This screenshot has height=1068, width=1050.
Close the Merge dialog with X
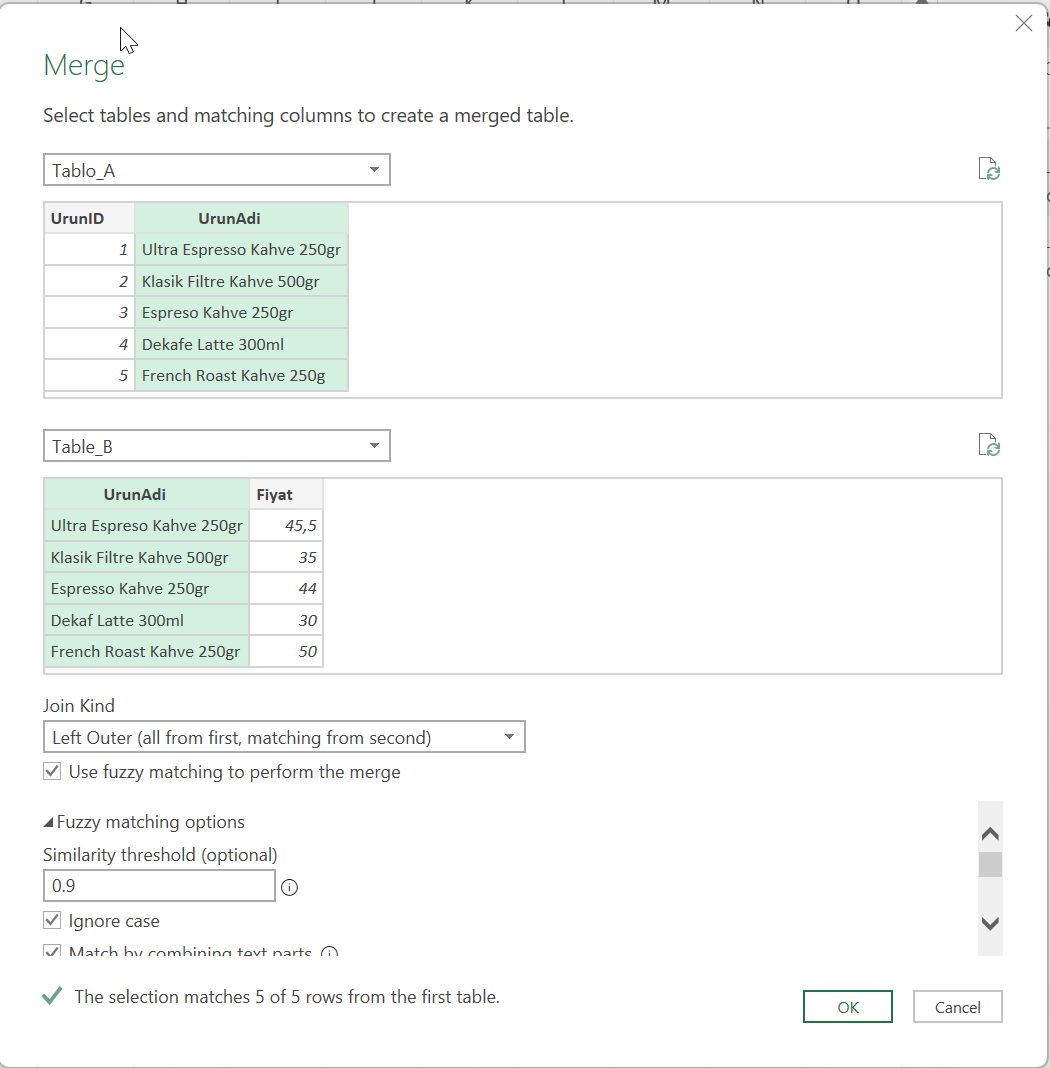[1024, 24]
